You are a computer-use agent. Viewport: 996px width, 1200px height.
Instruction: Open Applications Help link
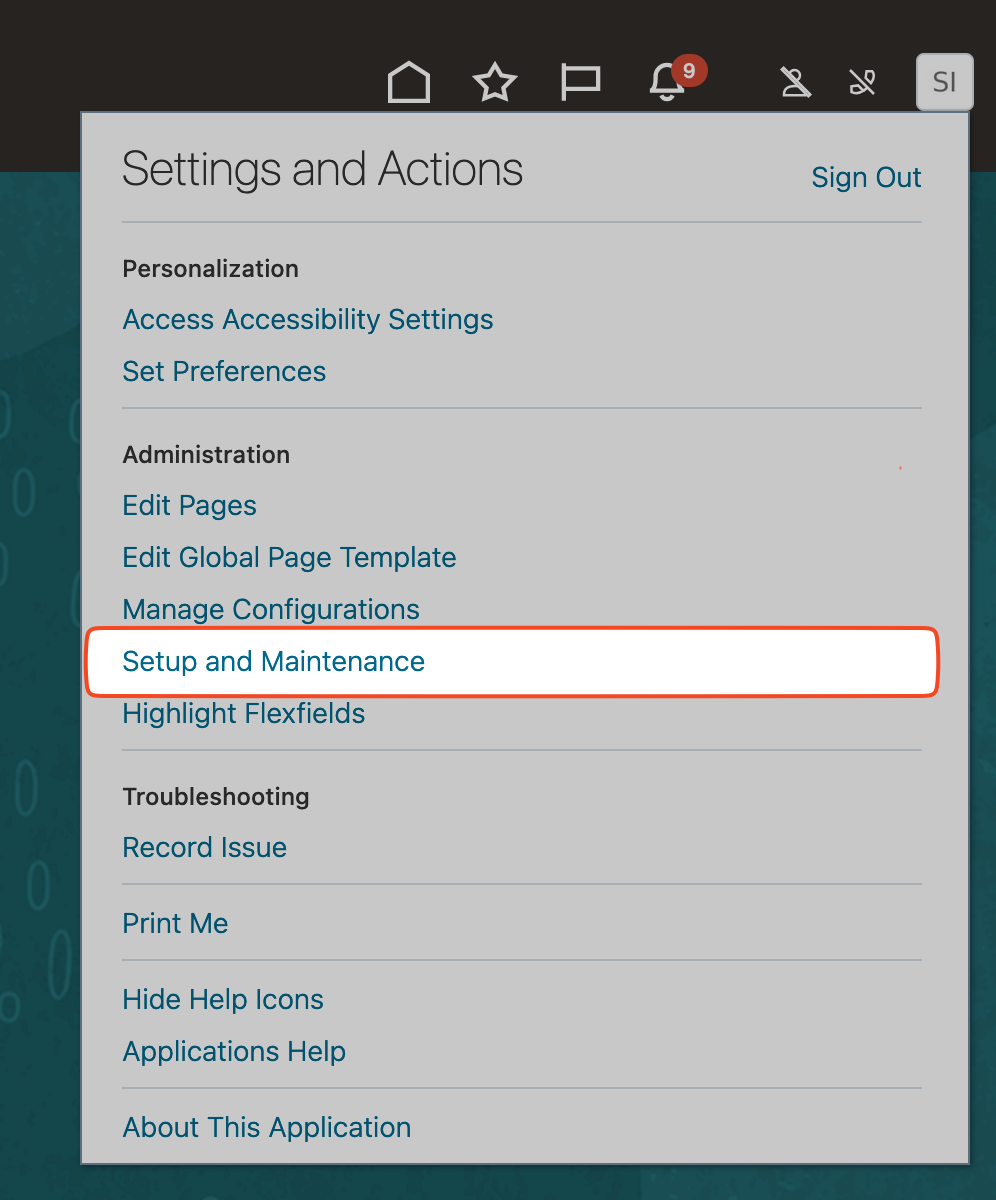tap(234, 1052)
